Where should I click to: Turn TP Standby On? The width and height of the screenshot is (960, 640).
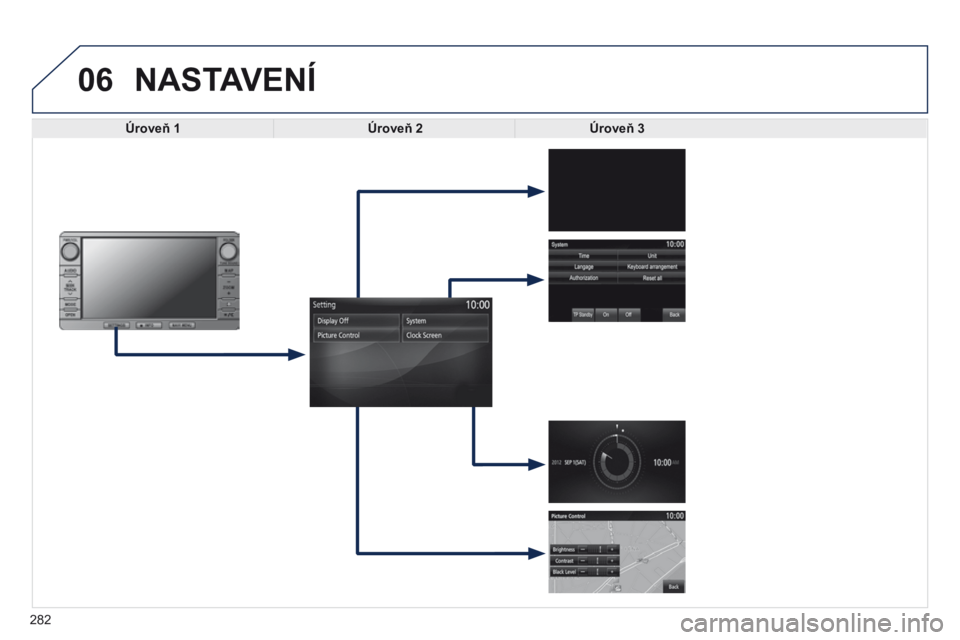click(x=607, y=314)
